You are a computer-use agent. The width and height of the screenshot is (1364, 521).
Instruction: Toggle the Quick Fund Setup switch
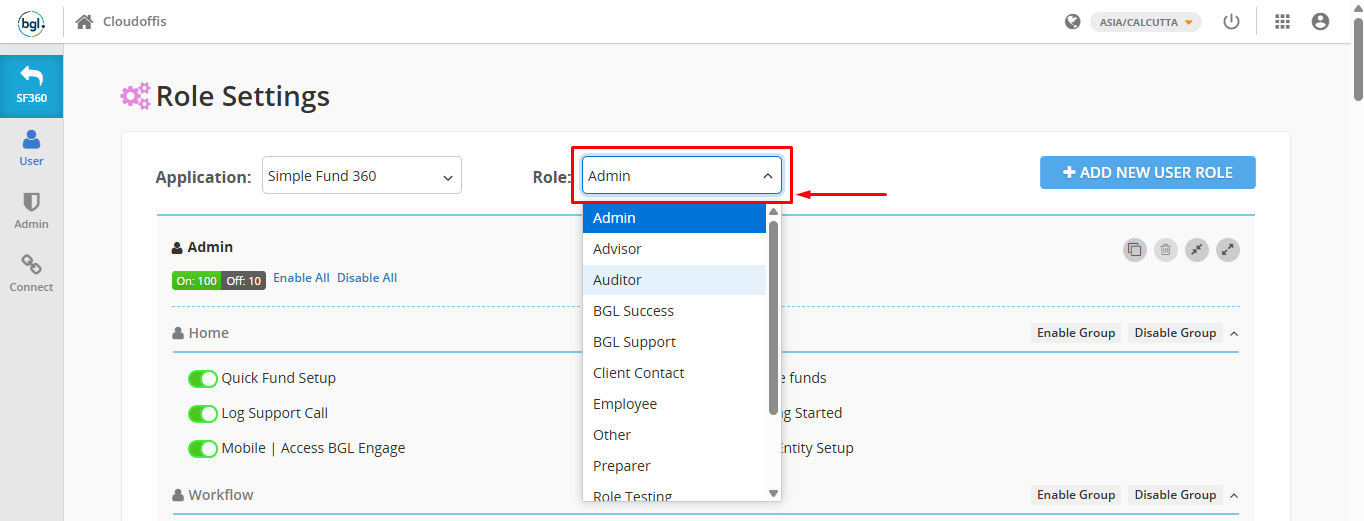(203, 379)
